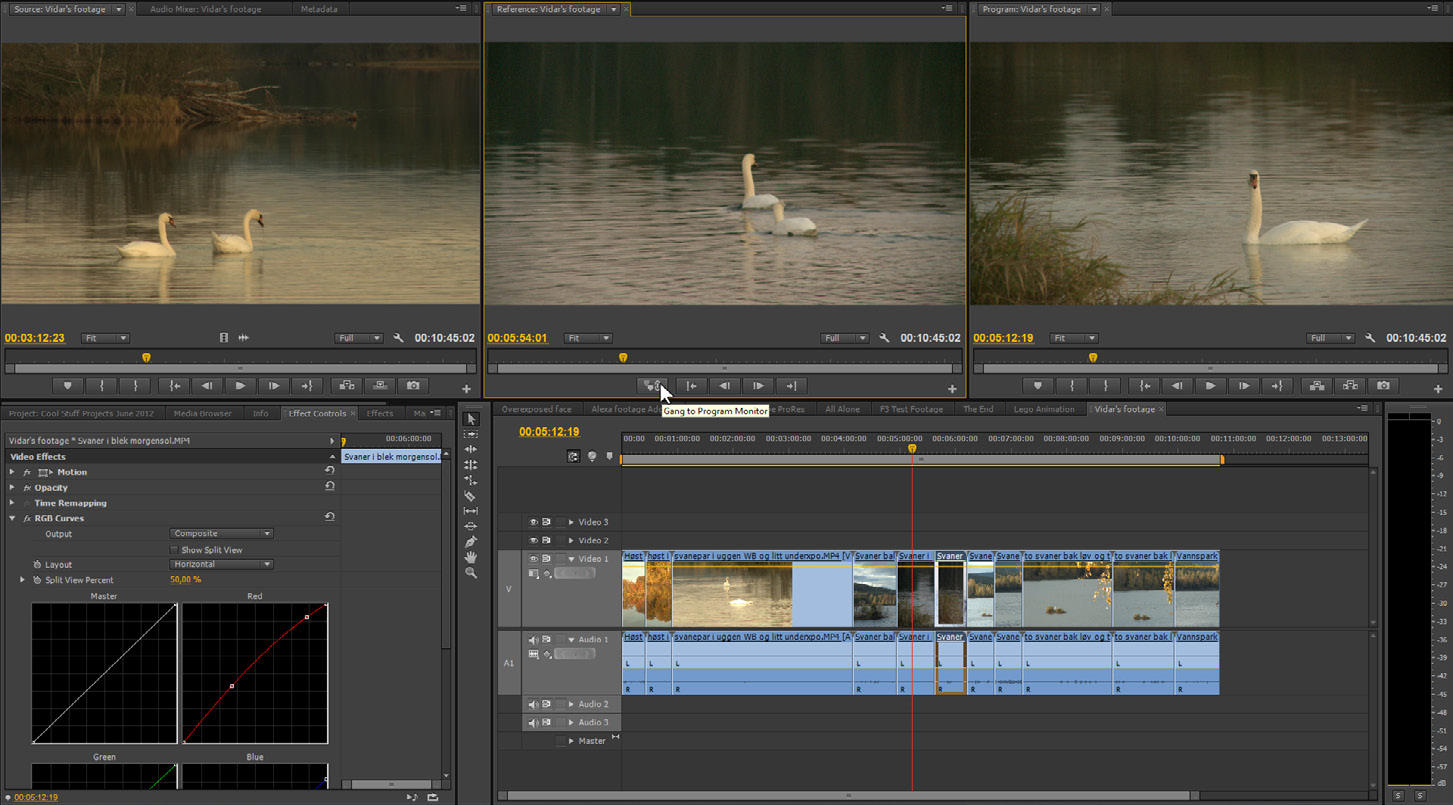The image size is (1453, 805).
Task: Click Overwrite button in Source monitor
Action: 380,385
